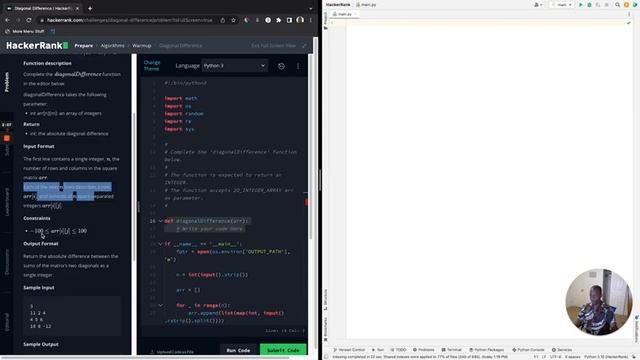Click the browser back arrow

point(7,20)
